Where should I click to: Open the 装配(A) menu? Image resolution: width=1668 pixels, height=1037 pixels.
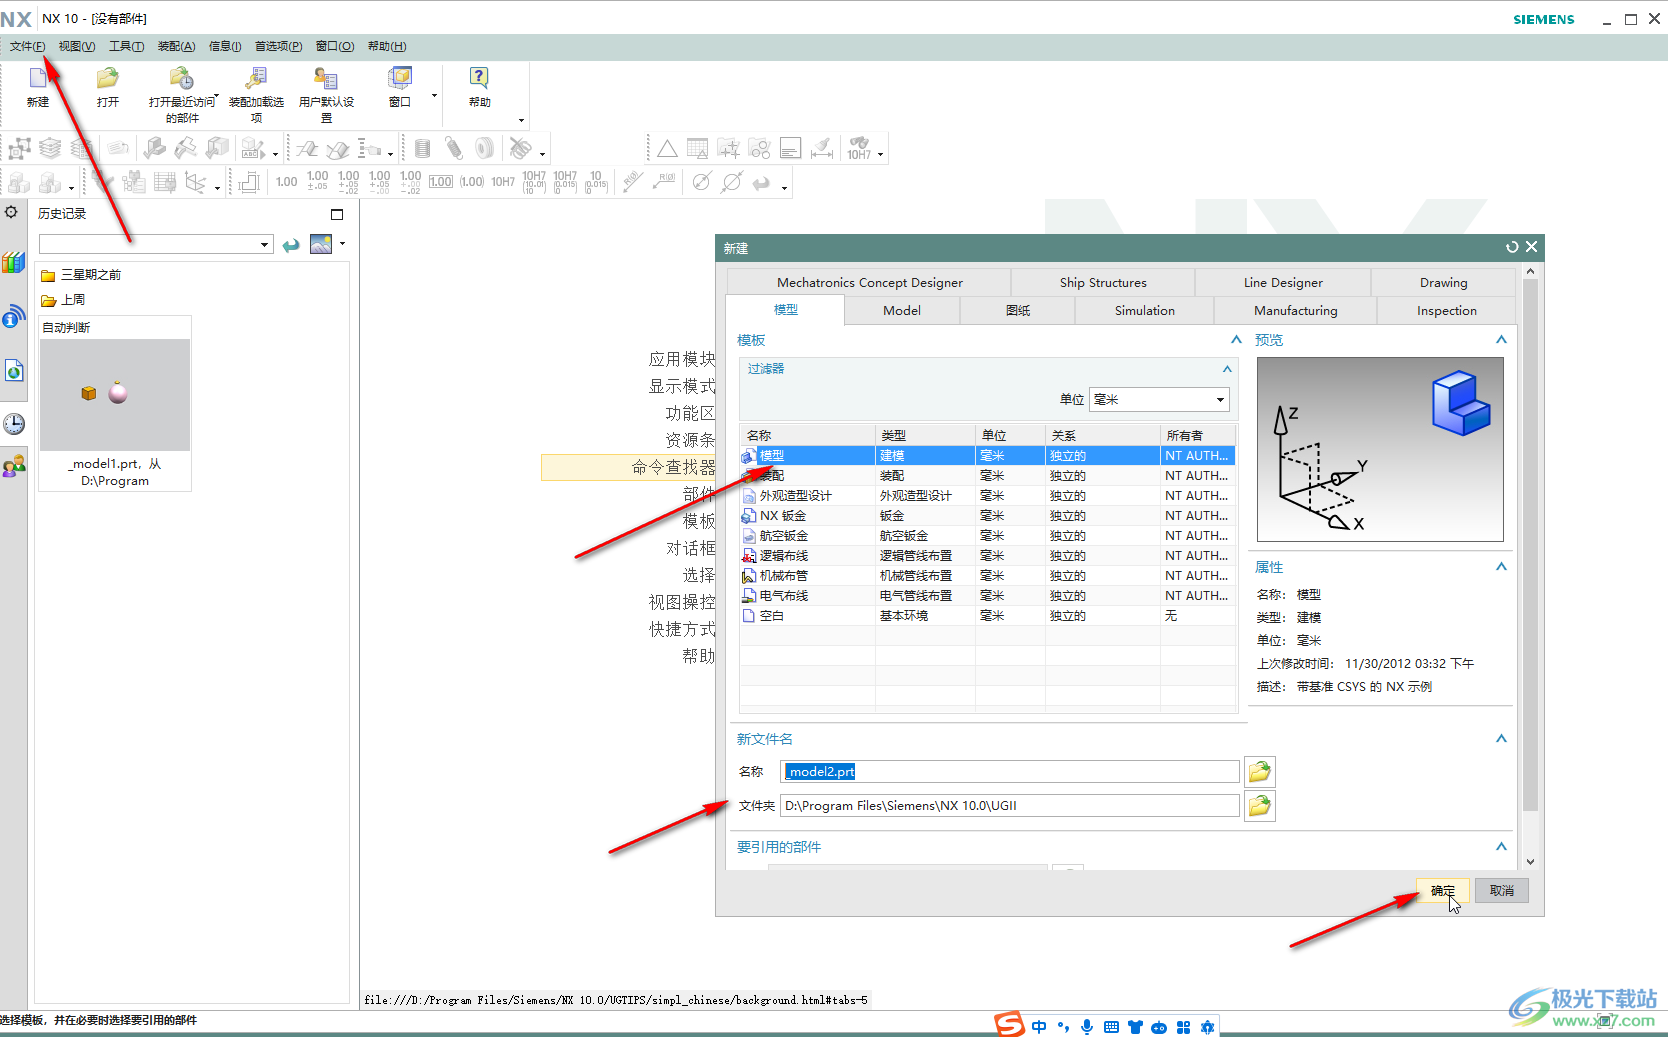tap(176, 46)
